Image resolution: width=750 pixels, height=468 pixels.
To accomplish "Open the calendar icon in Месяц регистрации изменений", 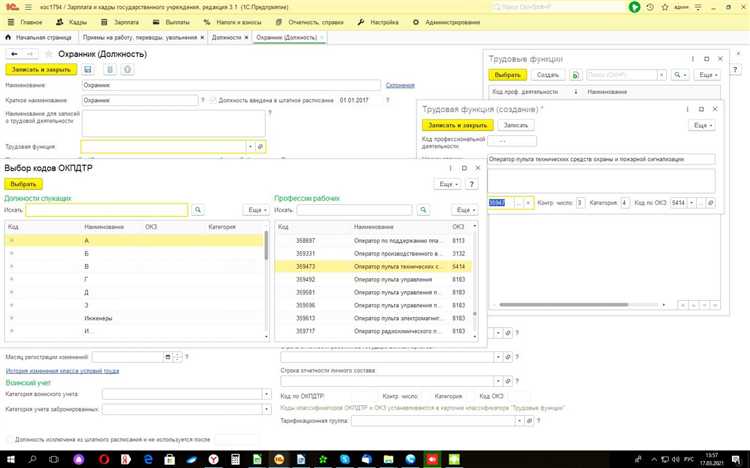I will pyautogui.click(x=167, y=357).
